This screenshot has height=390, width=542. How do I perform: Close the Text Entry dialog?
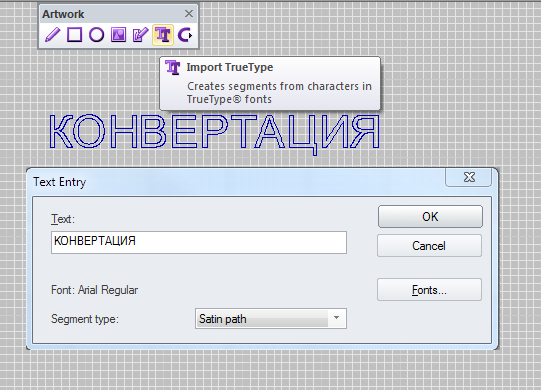click(469, 177)
